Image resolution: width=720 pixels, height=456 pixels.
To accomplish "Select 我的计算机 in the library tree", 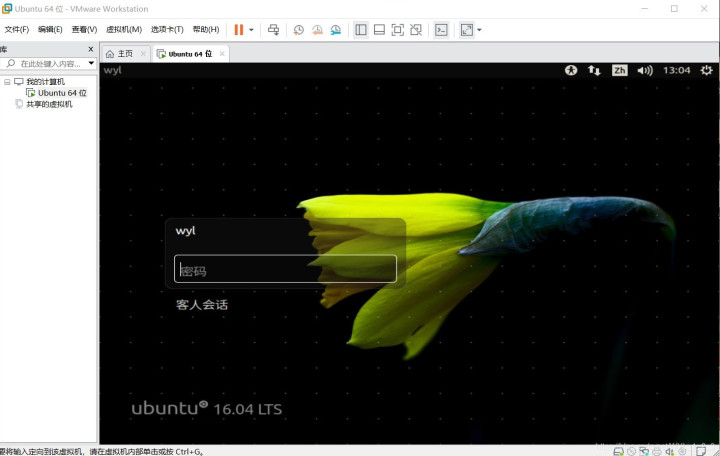I will click(x=45, y=82).
